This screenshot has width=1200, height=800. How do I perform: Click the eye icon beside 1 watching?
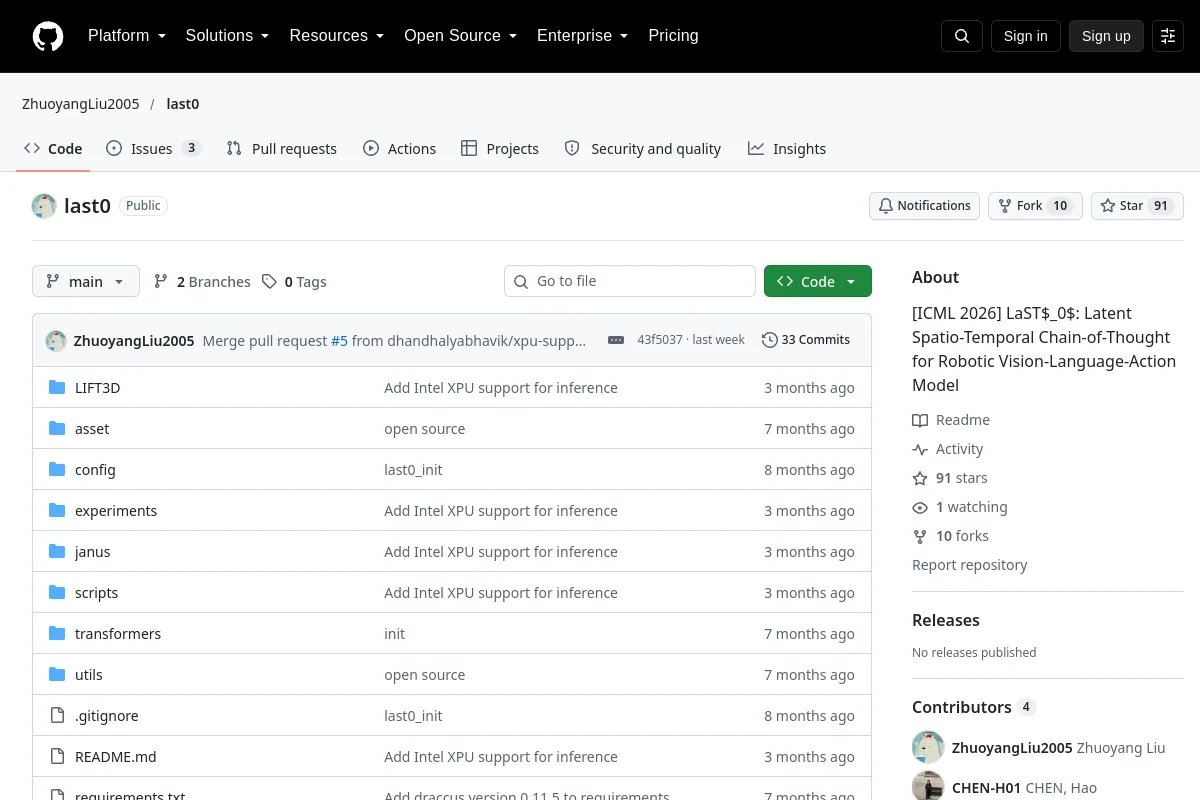[x=920, y=507]
